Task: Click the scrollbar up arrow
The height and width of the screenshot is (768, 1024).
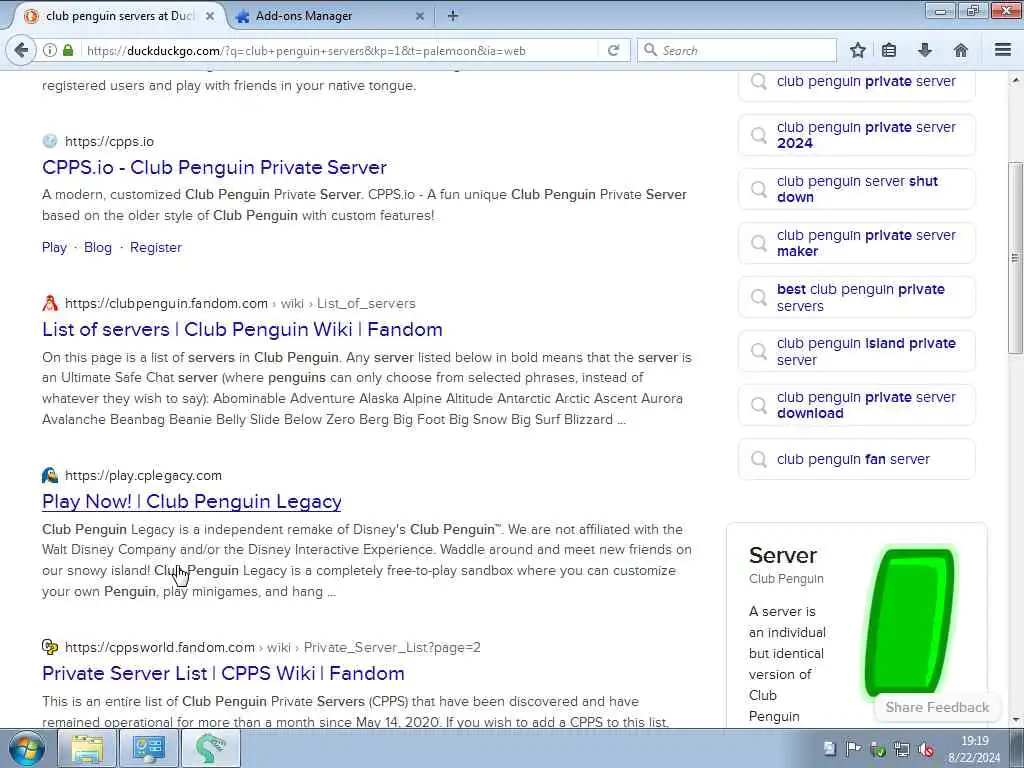Action: click(1015, 80)
